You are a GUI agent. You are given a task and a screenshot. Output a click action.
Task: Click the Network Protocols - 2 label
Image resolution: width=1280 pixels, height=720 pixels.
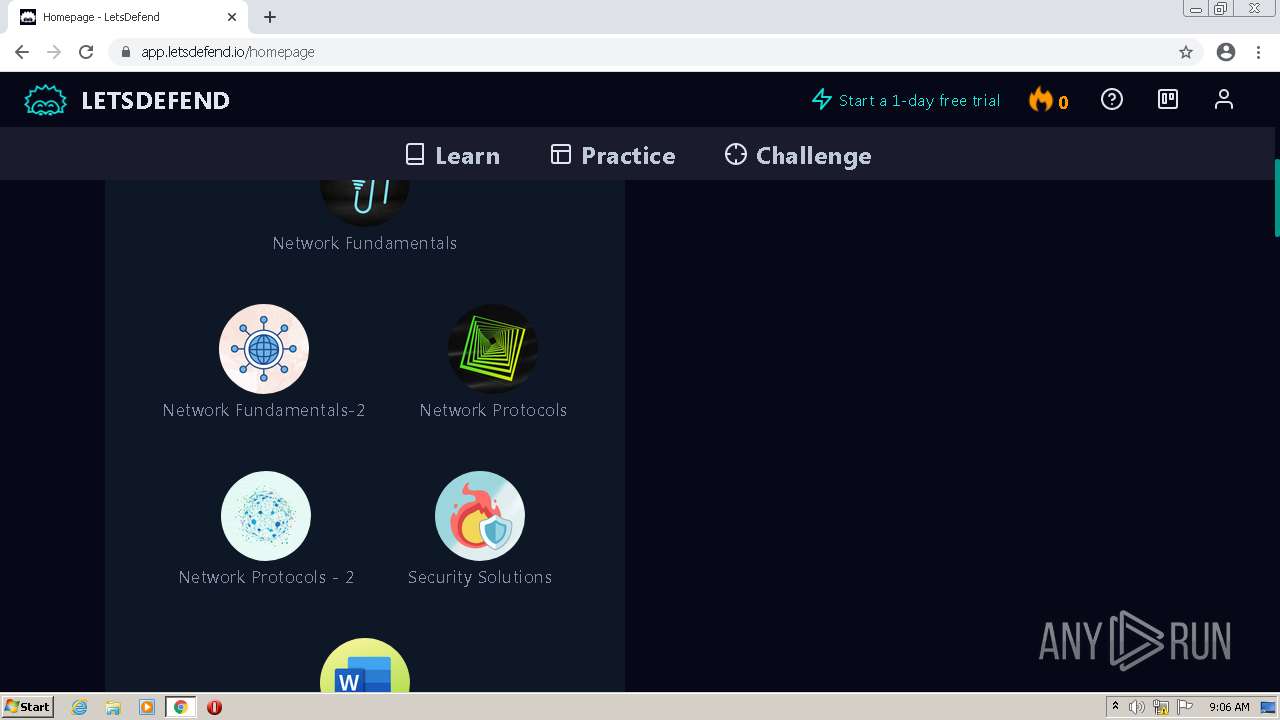(266, 577)
